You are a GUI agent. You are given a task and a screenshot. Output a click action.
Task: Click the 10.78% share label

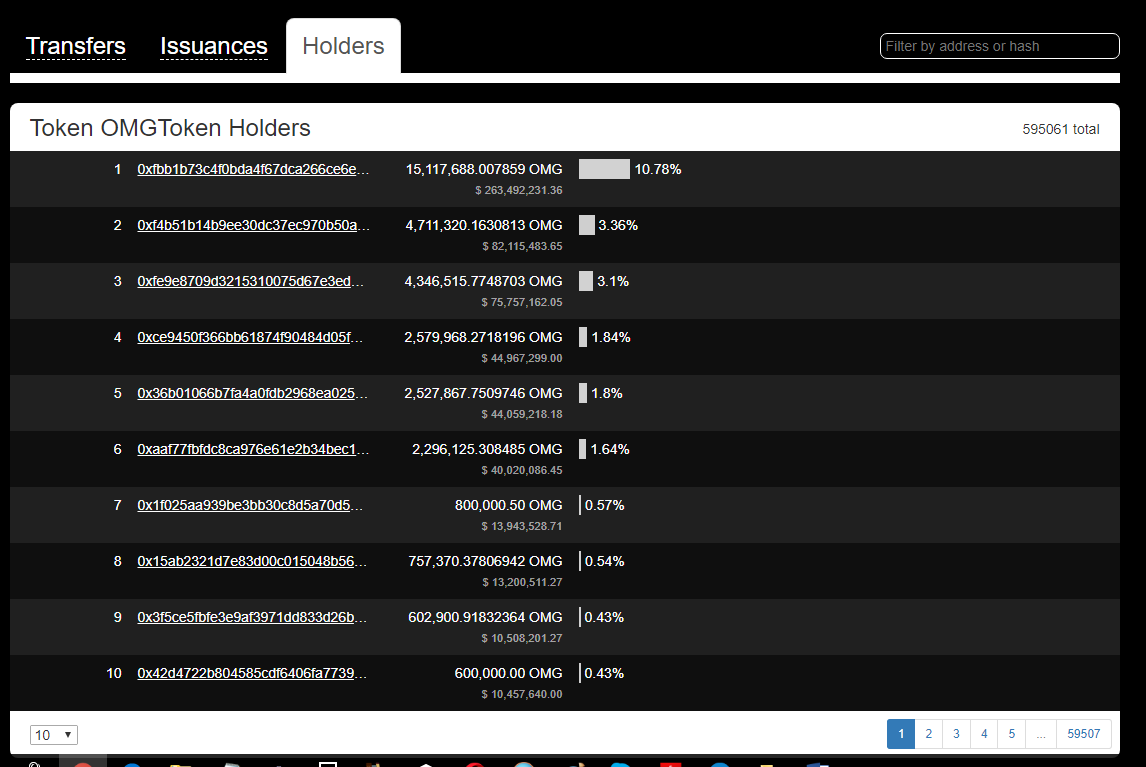[x=658, y=170]
